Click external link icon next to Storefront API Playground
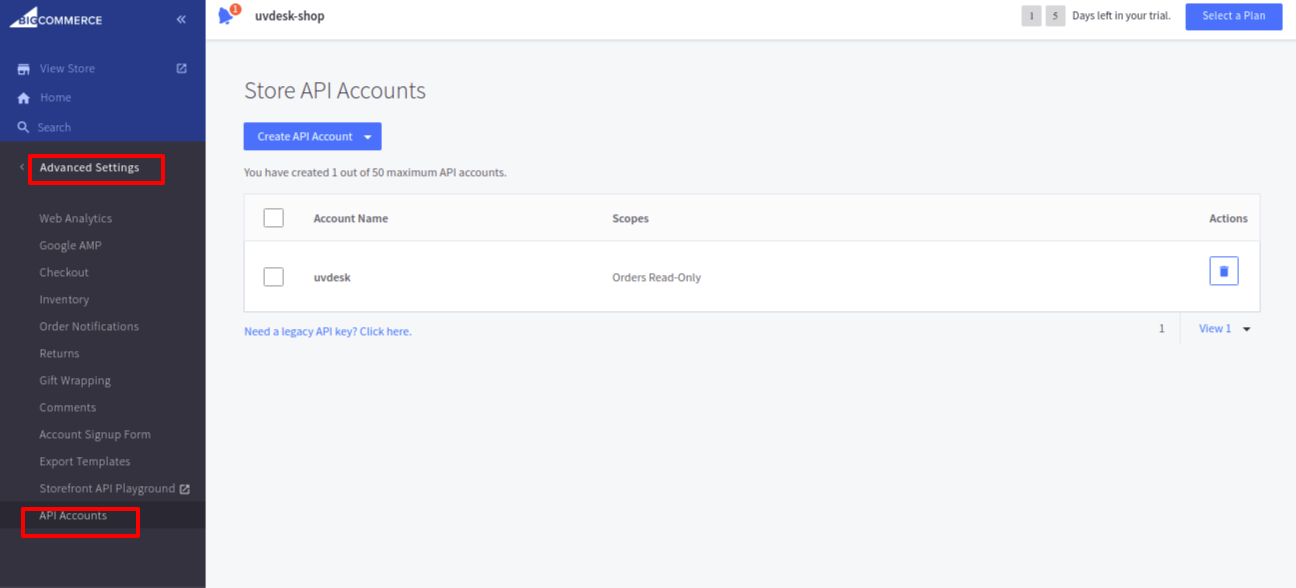This screenshot has height=588, width=1296. click(184, 489)
